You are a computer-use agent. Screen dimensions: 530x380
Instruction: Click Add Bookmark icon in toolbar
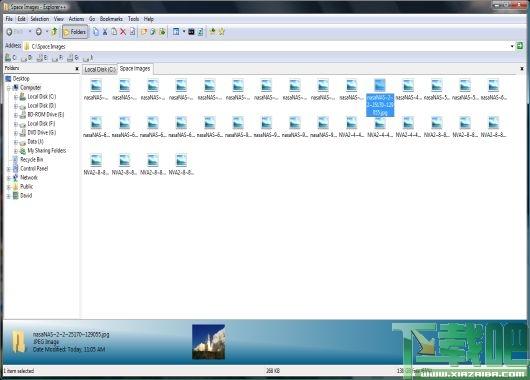[x=212, y=32]
